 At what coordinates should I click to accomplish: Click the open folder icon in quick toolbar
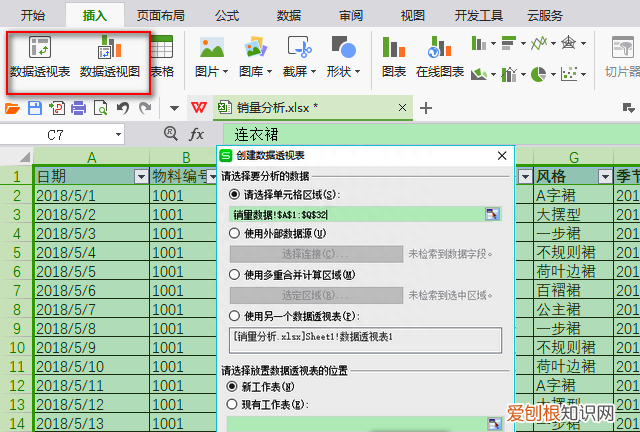click(x=12, y=108)
